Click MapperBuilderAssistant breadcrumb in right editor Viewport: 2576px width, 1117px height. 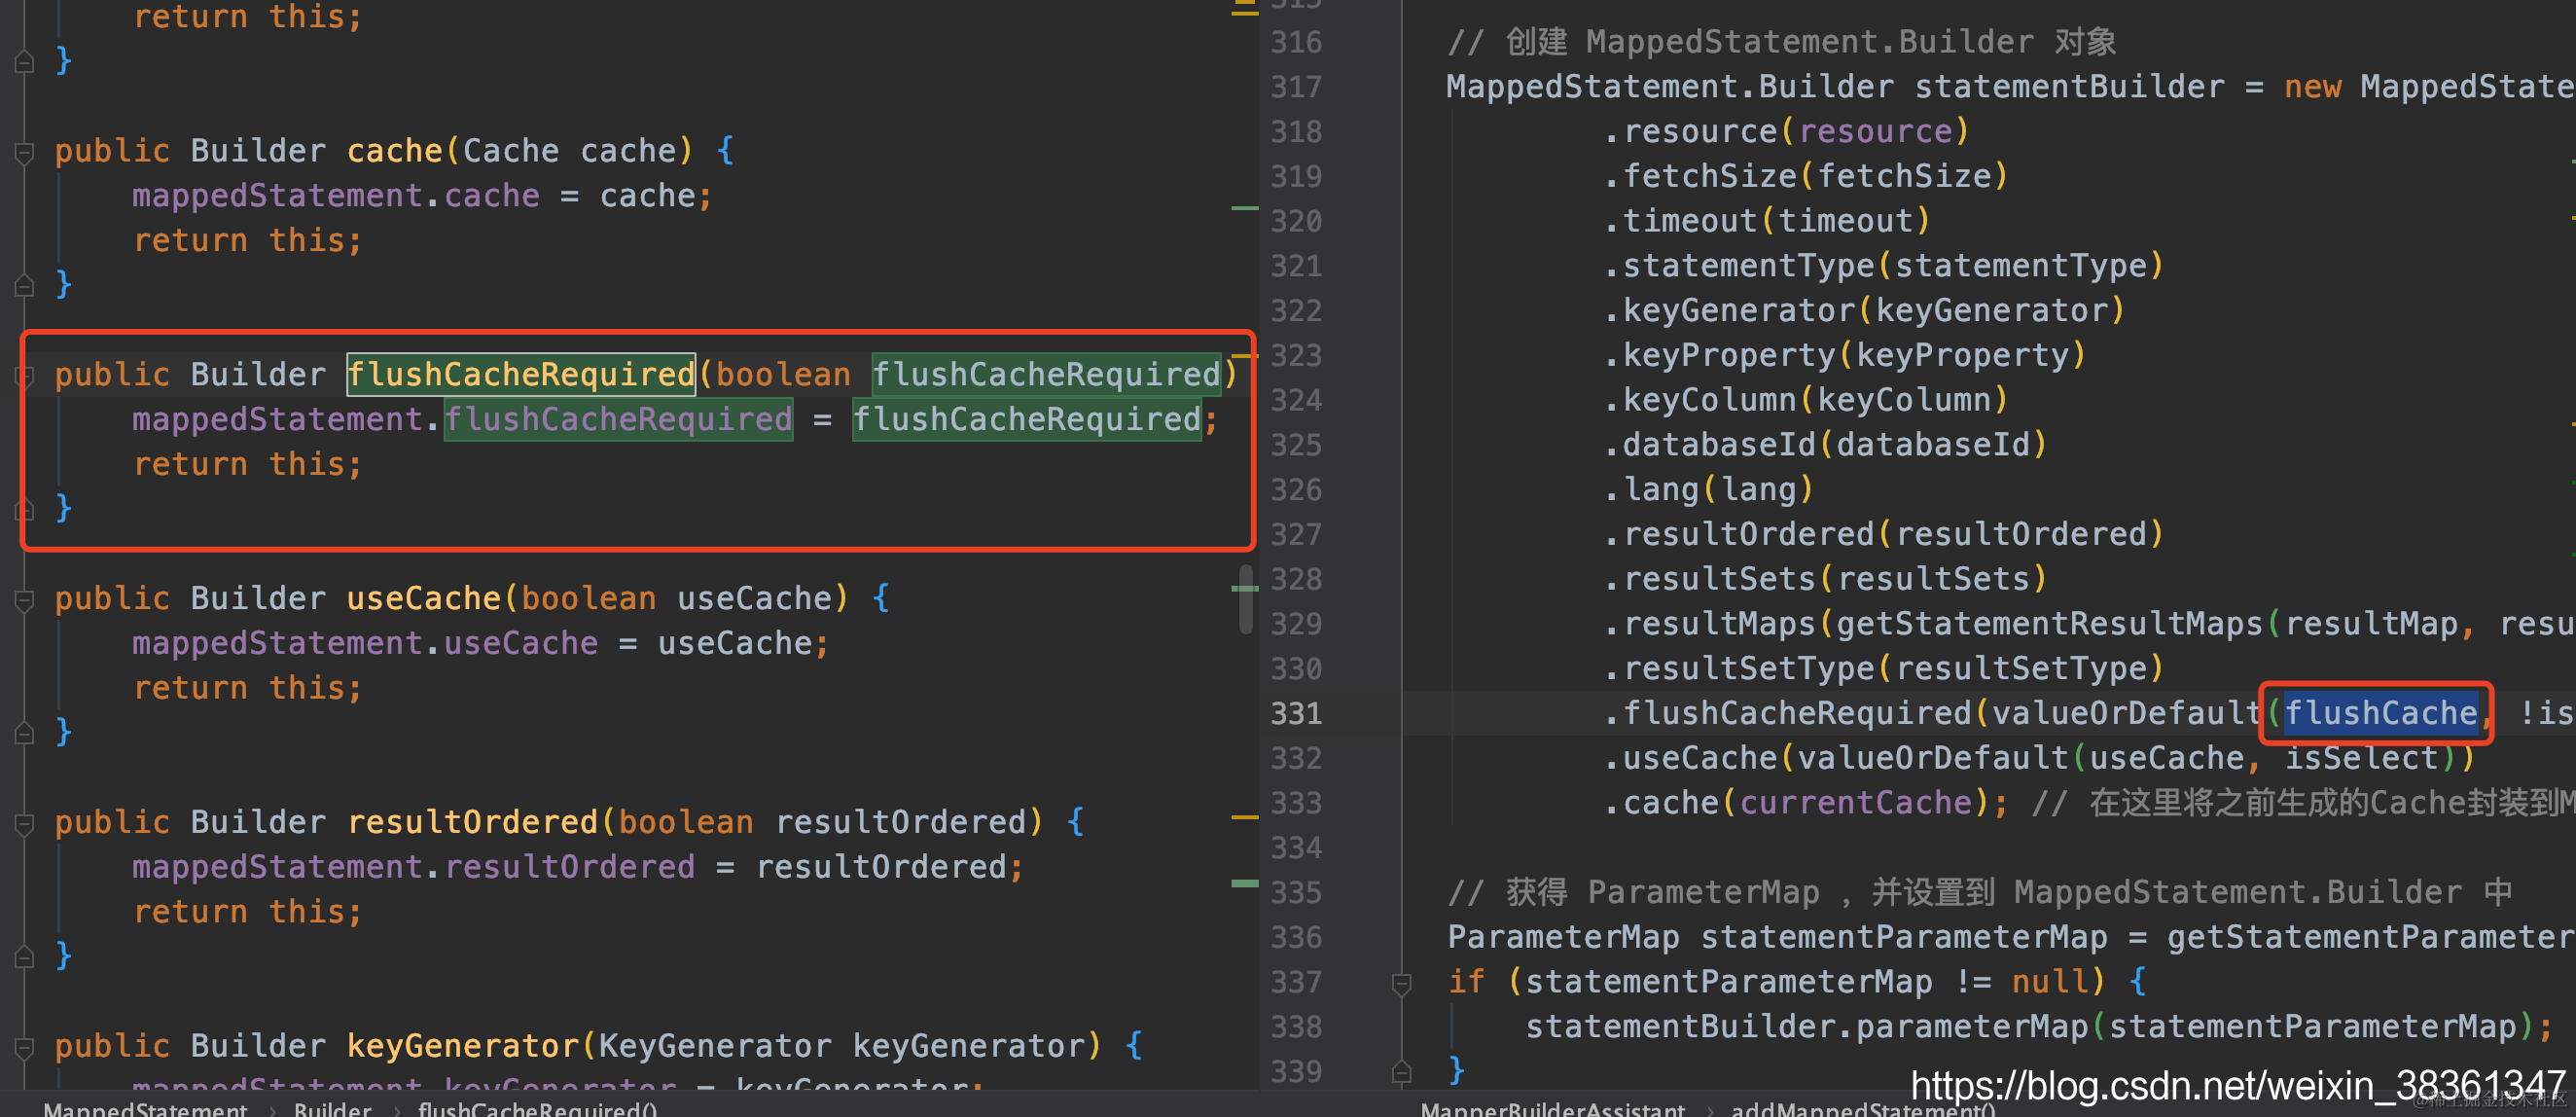tap(1552, 1108)
